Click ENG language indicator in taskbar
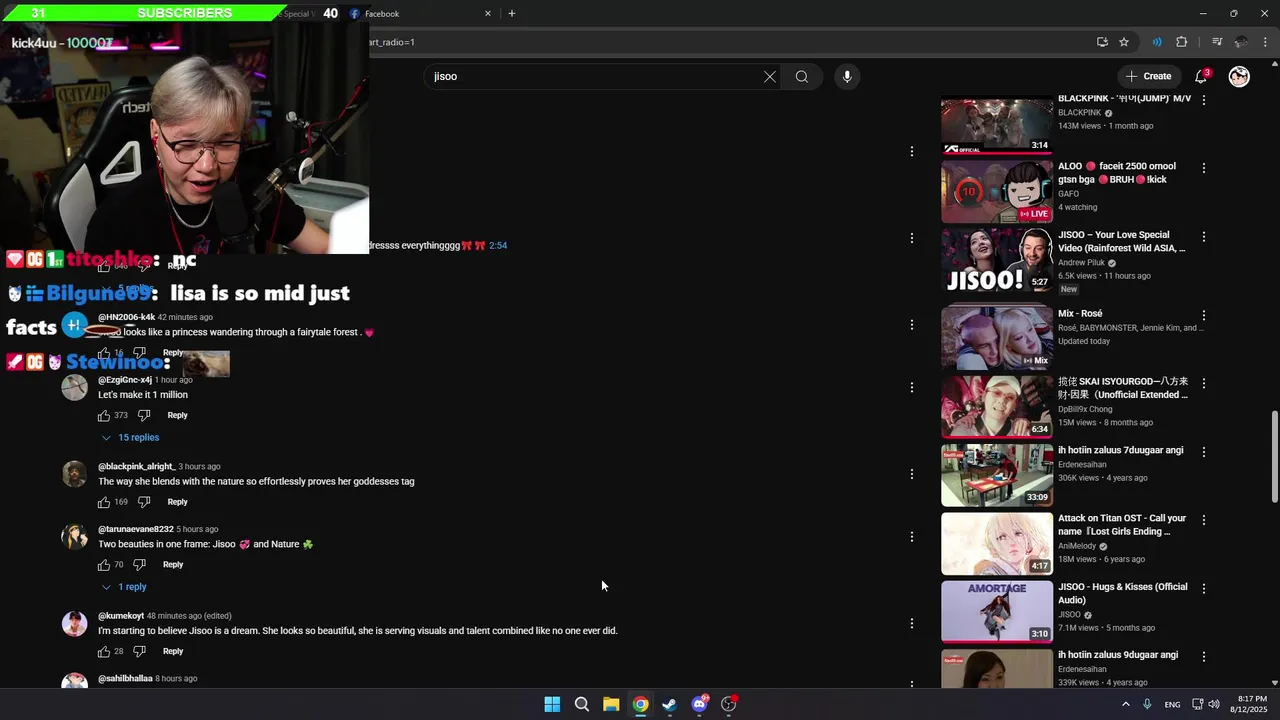Image resolution: width=1280 pixels, height=720 pixels. pos(1172,704)
